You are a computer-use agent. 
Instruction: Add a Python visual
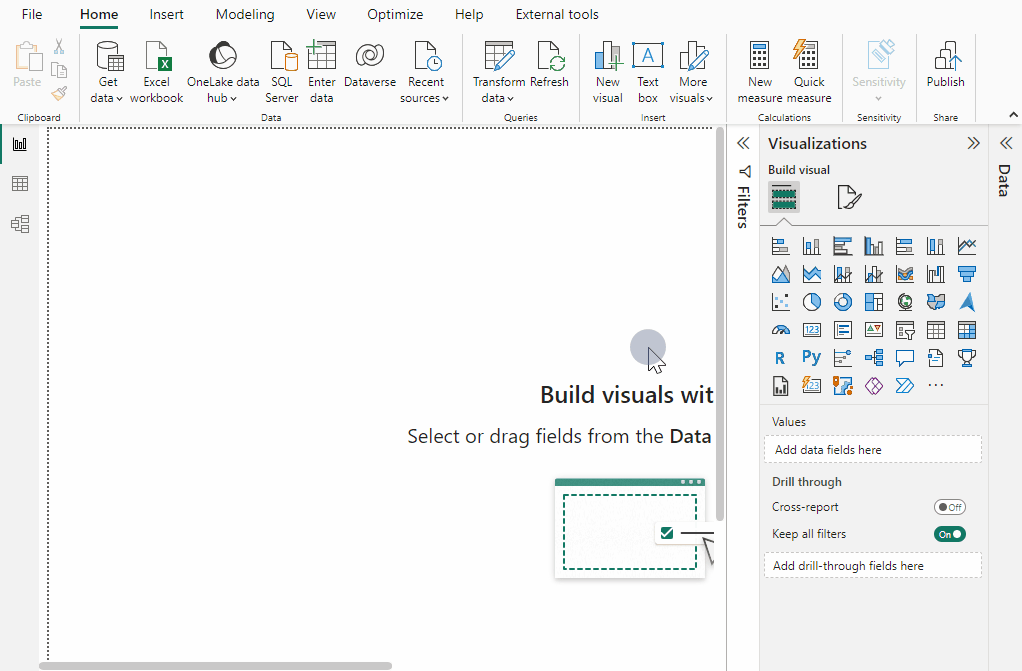pyautogui.click(x=811, y=357)
